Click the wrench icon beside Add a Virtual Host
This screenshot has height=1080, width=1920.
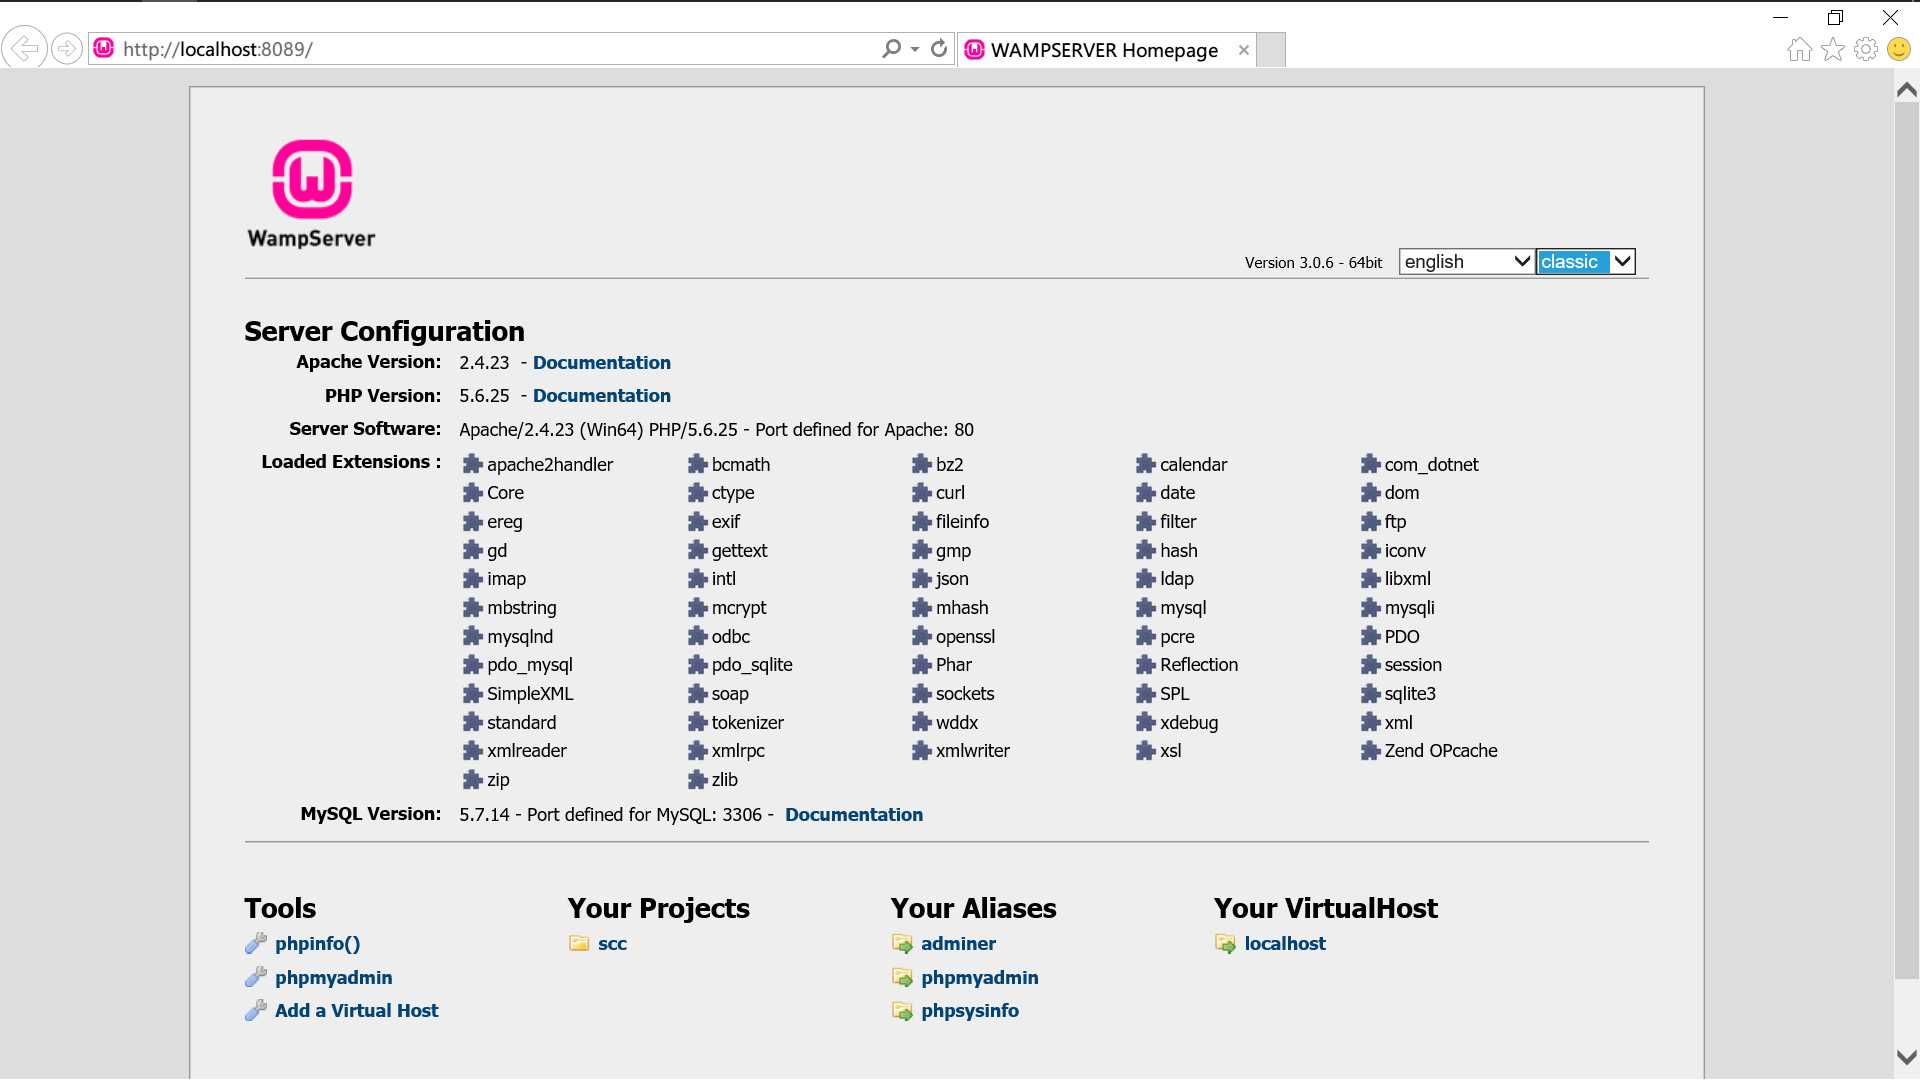point(256,1010)
